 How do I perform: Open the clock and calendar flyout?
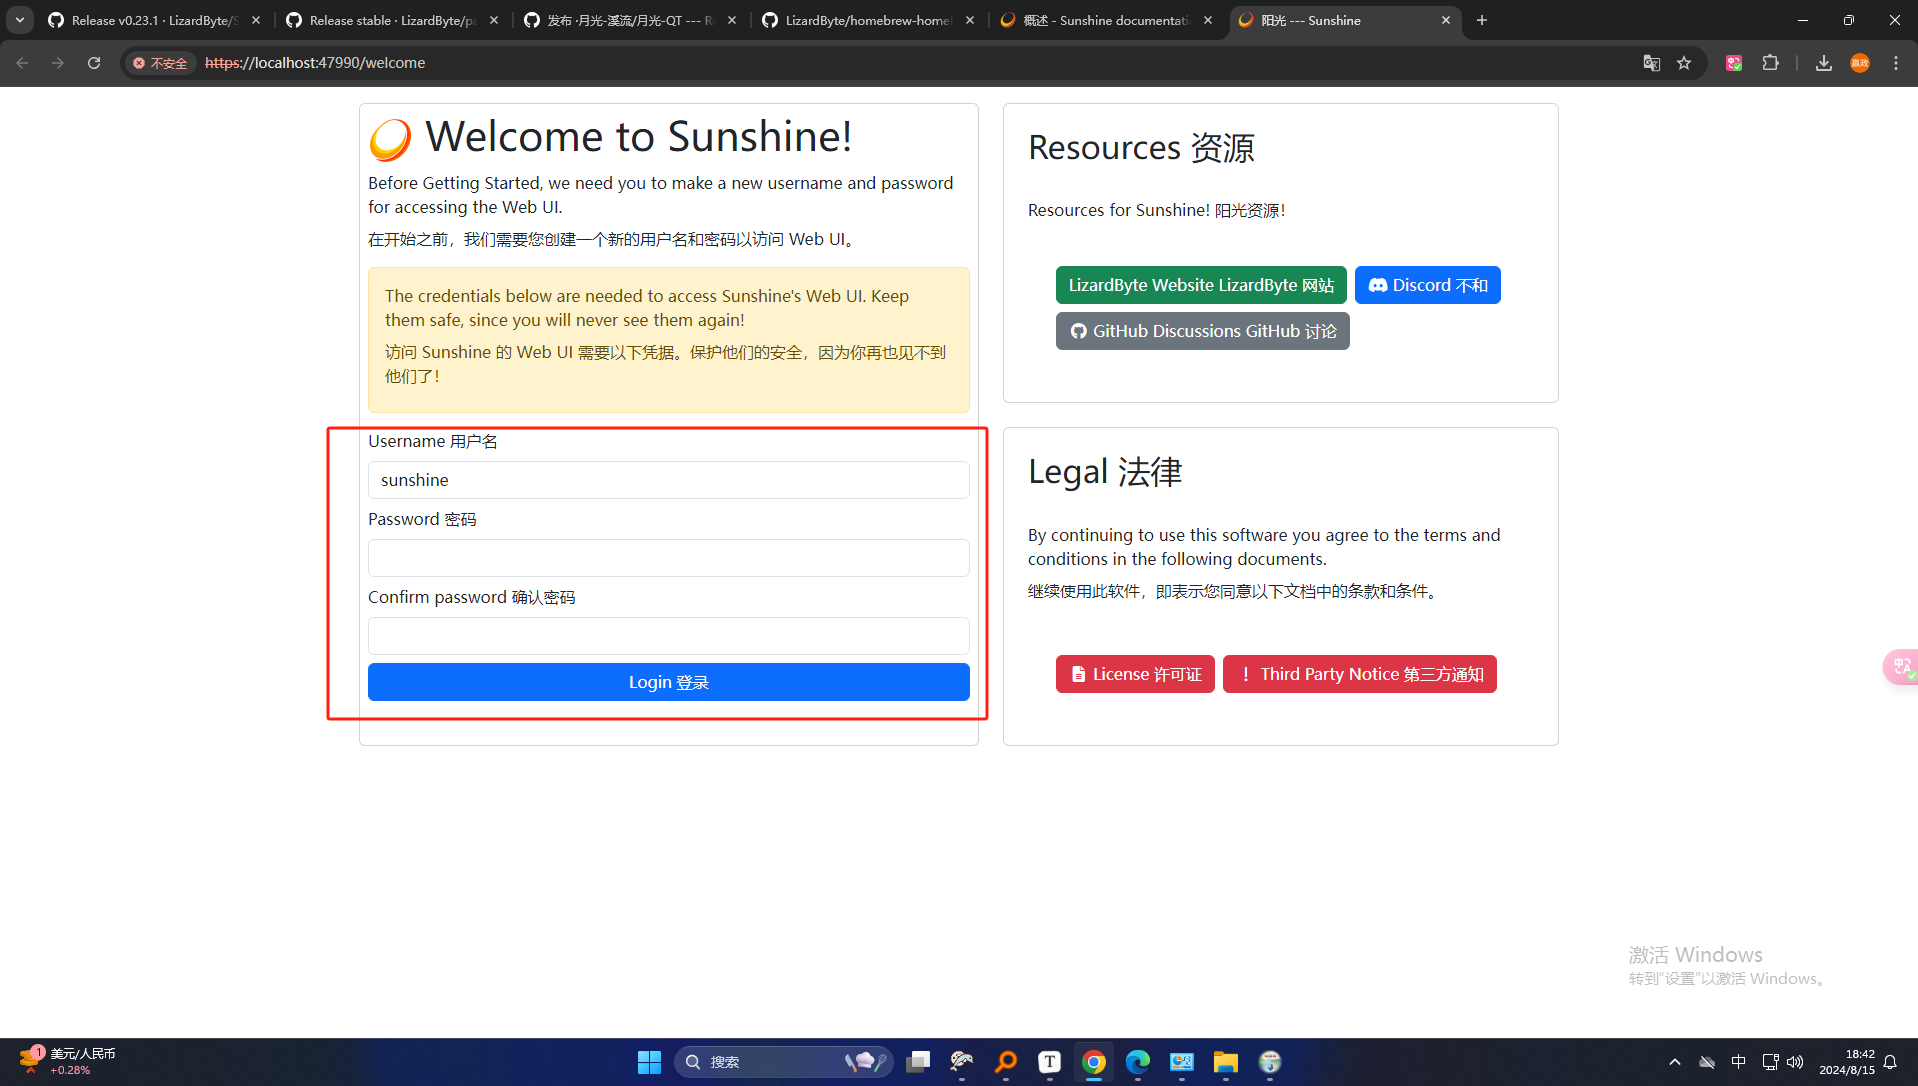tap(1847, 1062)
